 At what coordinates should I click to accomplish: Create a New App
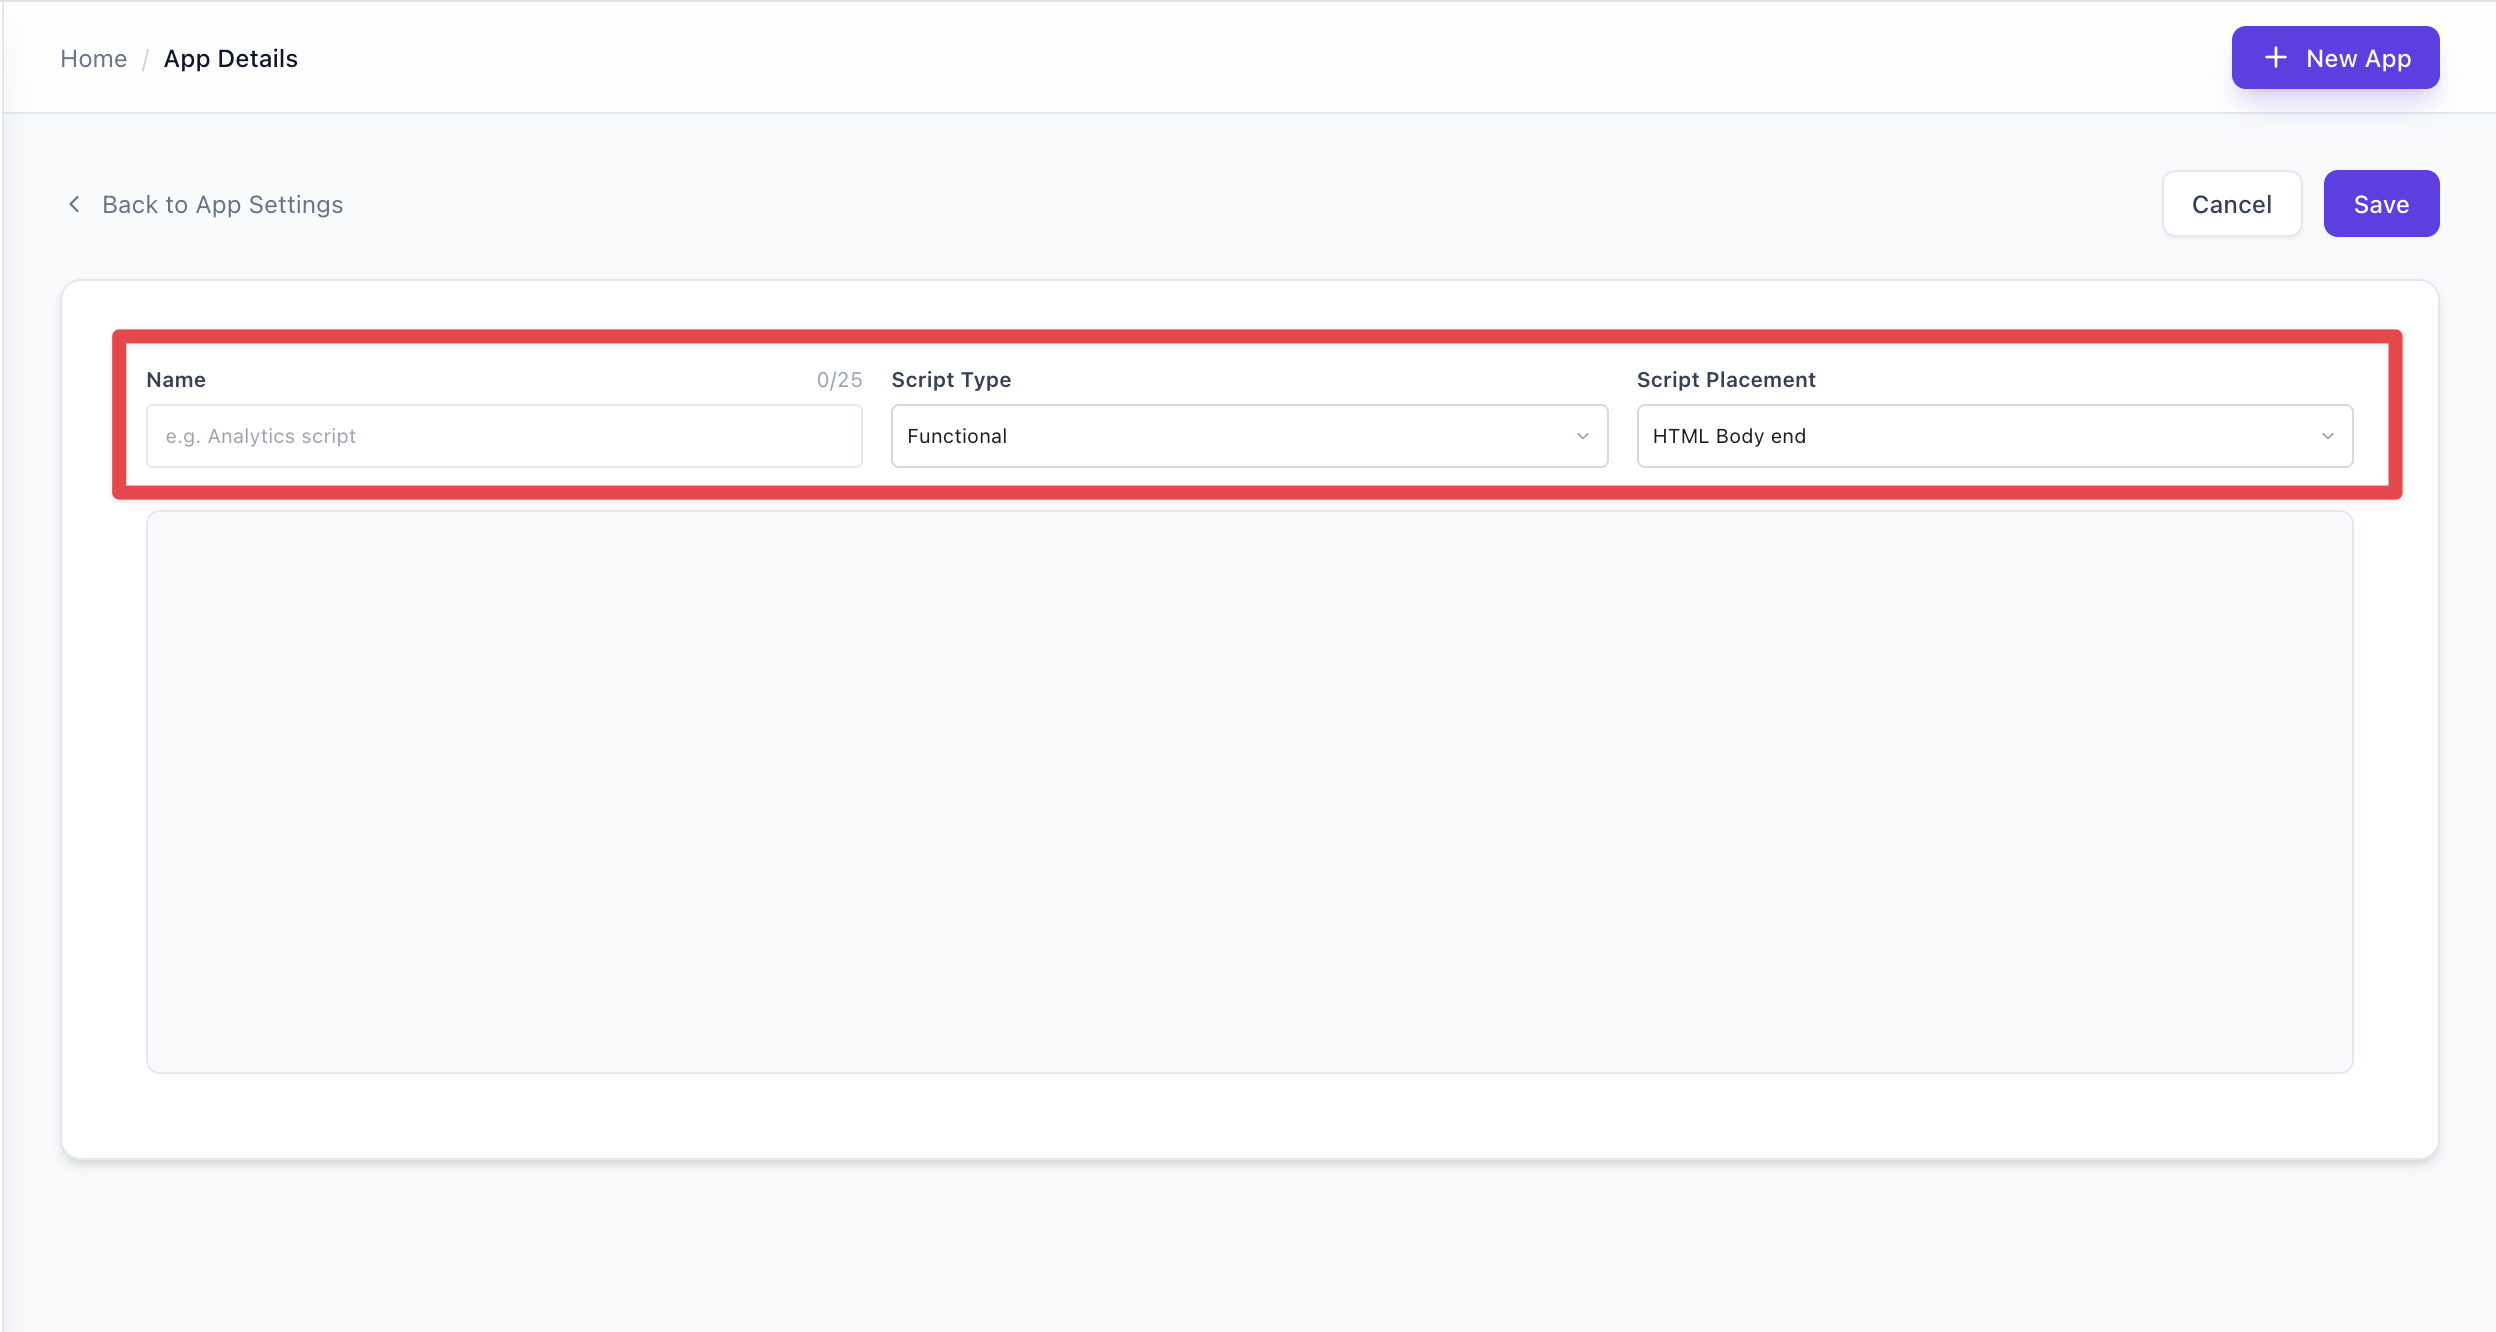coord(2335,57)
